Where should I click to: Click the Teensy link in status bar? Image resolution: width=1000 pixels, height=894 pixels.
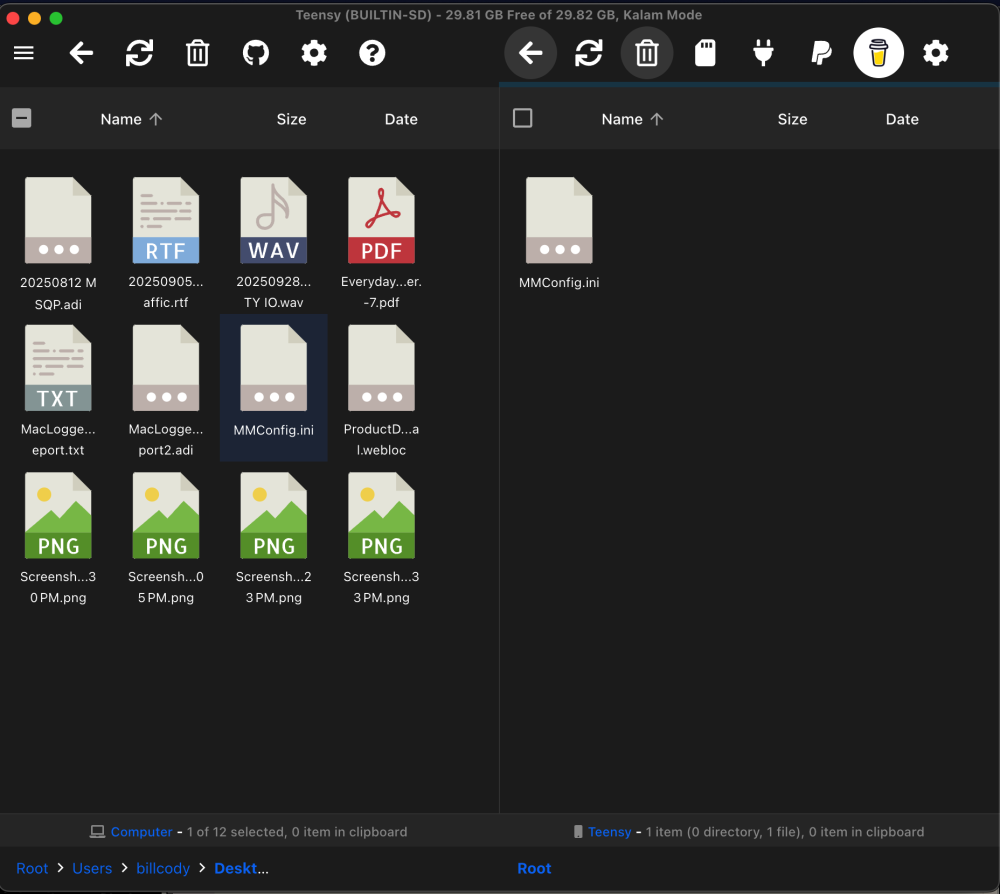[610, 832]
